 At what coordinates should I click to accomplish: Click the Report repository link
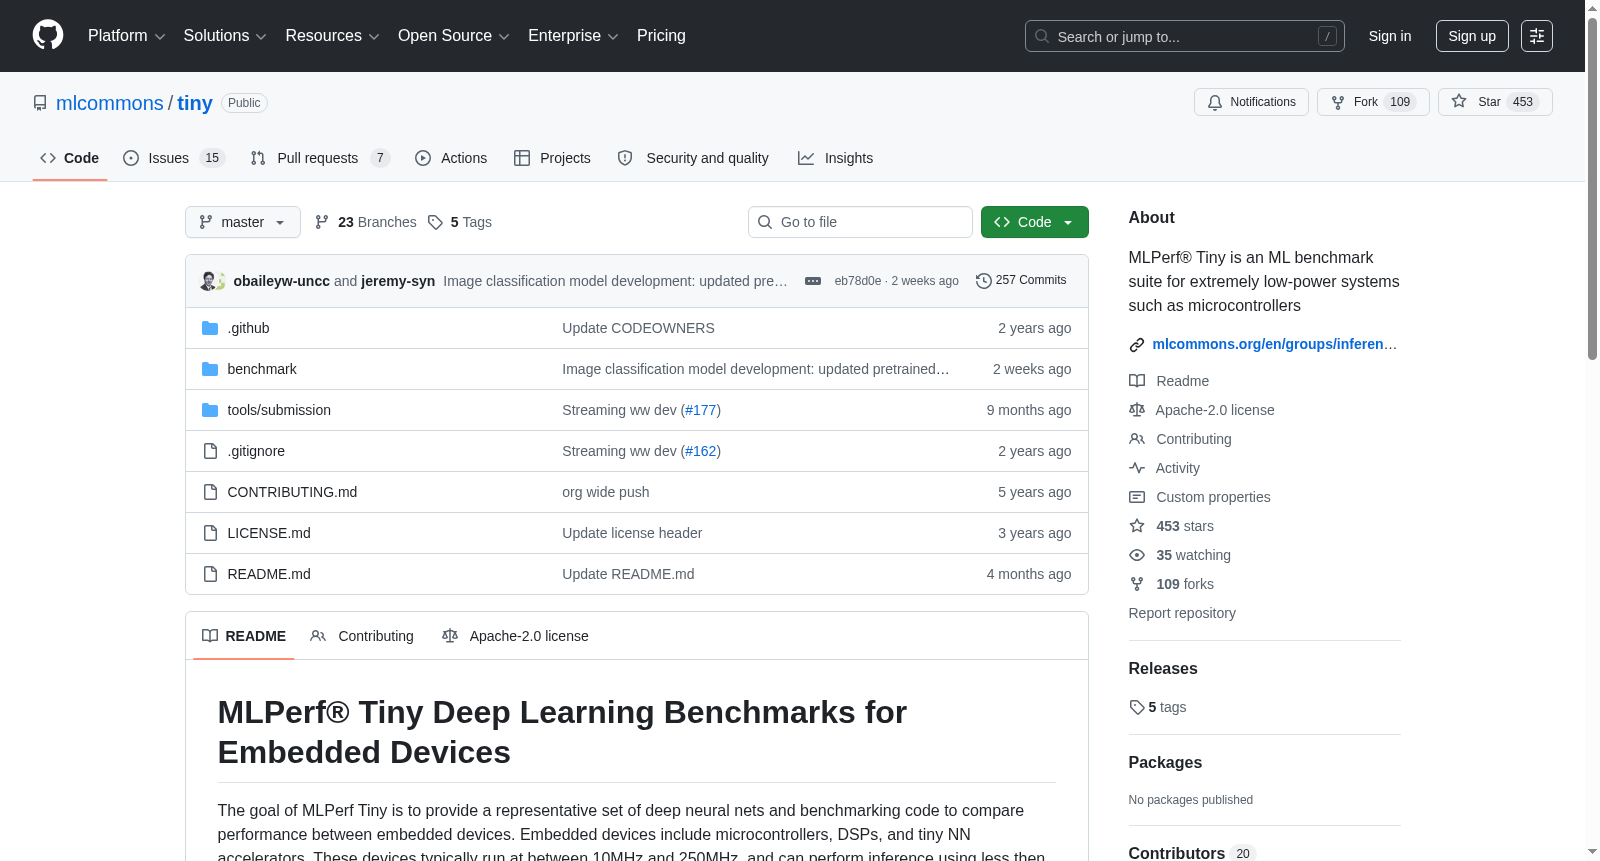pyautogui.click(x=1182, y=613)
